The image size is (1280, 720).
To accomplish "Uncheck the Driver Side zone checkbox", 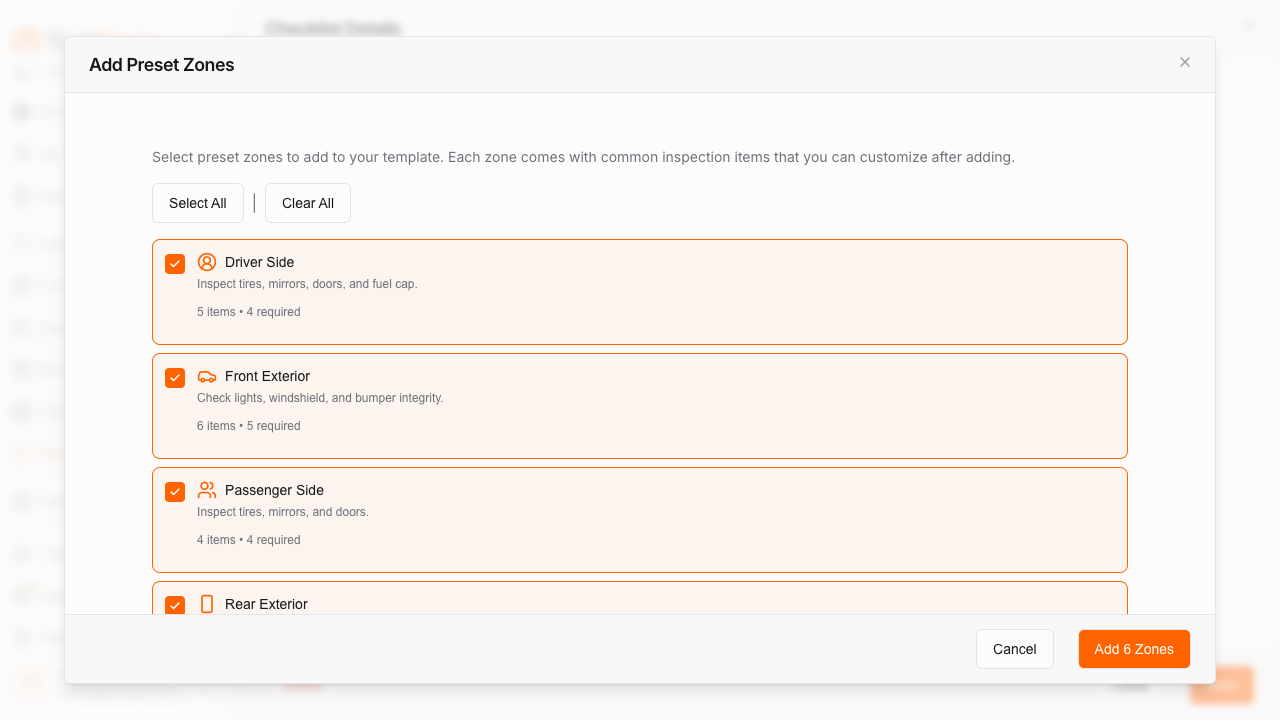I will pyautogui.click(x=175, y=264).
